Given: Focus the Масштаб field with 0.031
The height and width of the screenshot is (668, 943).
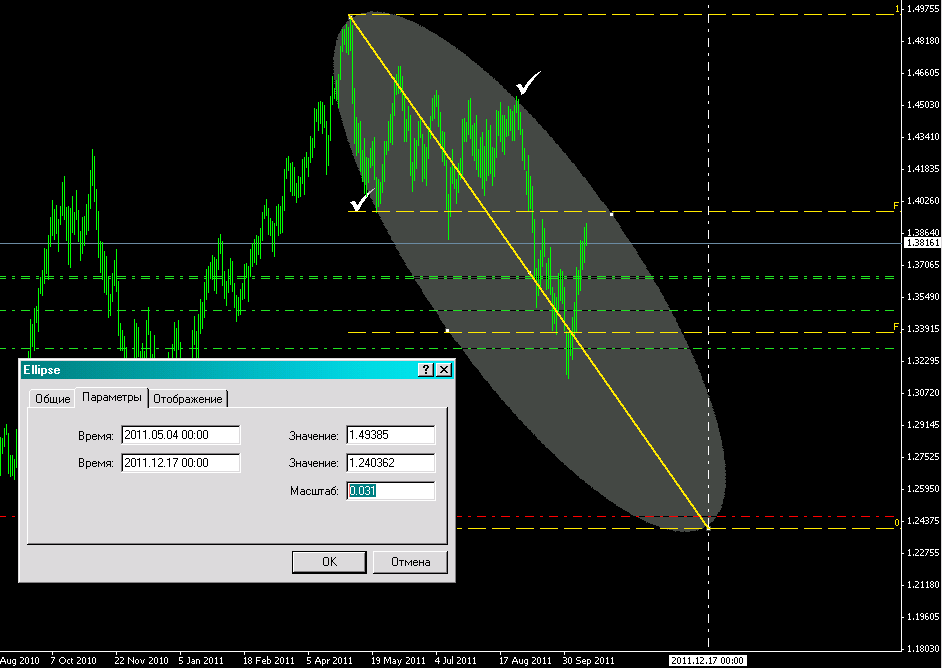Looking at the screenshot, I should click(x=390, y=491).
